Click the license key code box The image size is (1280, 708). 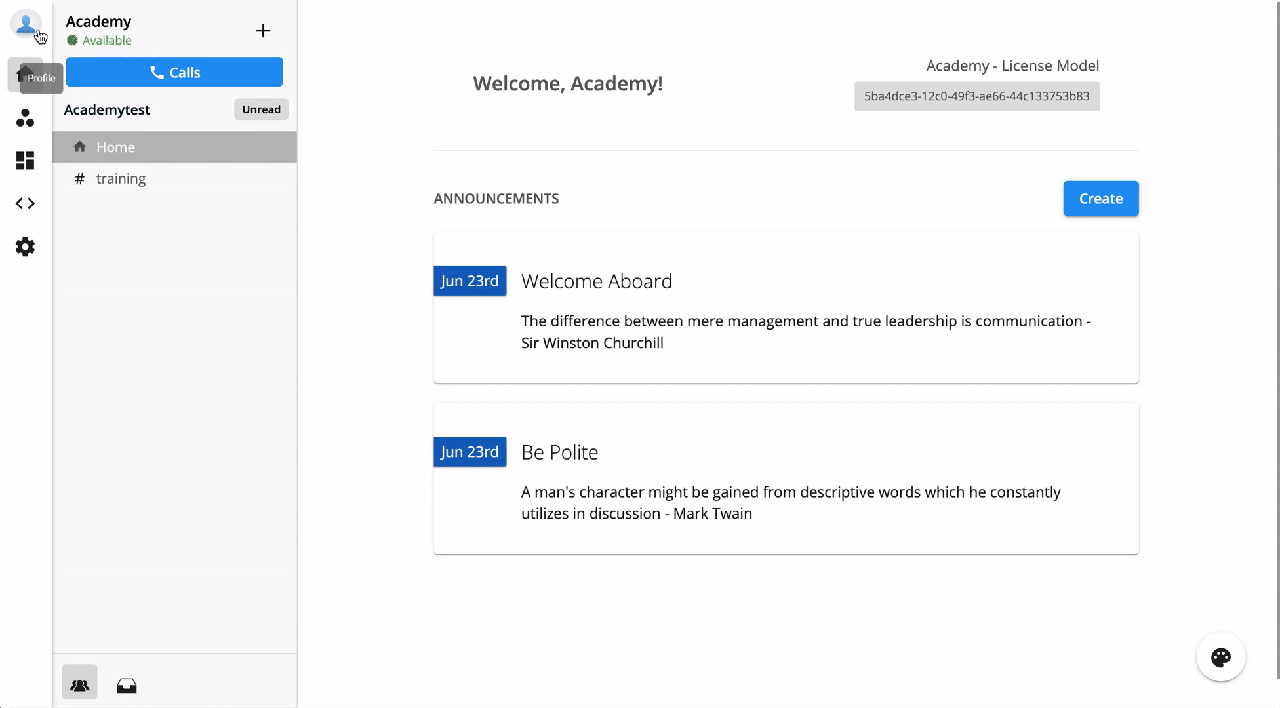pos(977,96)
